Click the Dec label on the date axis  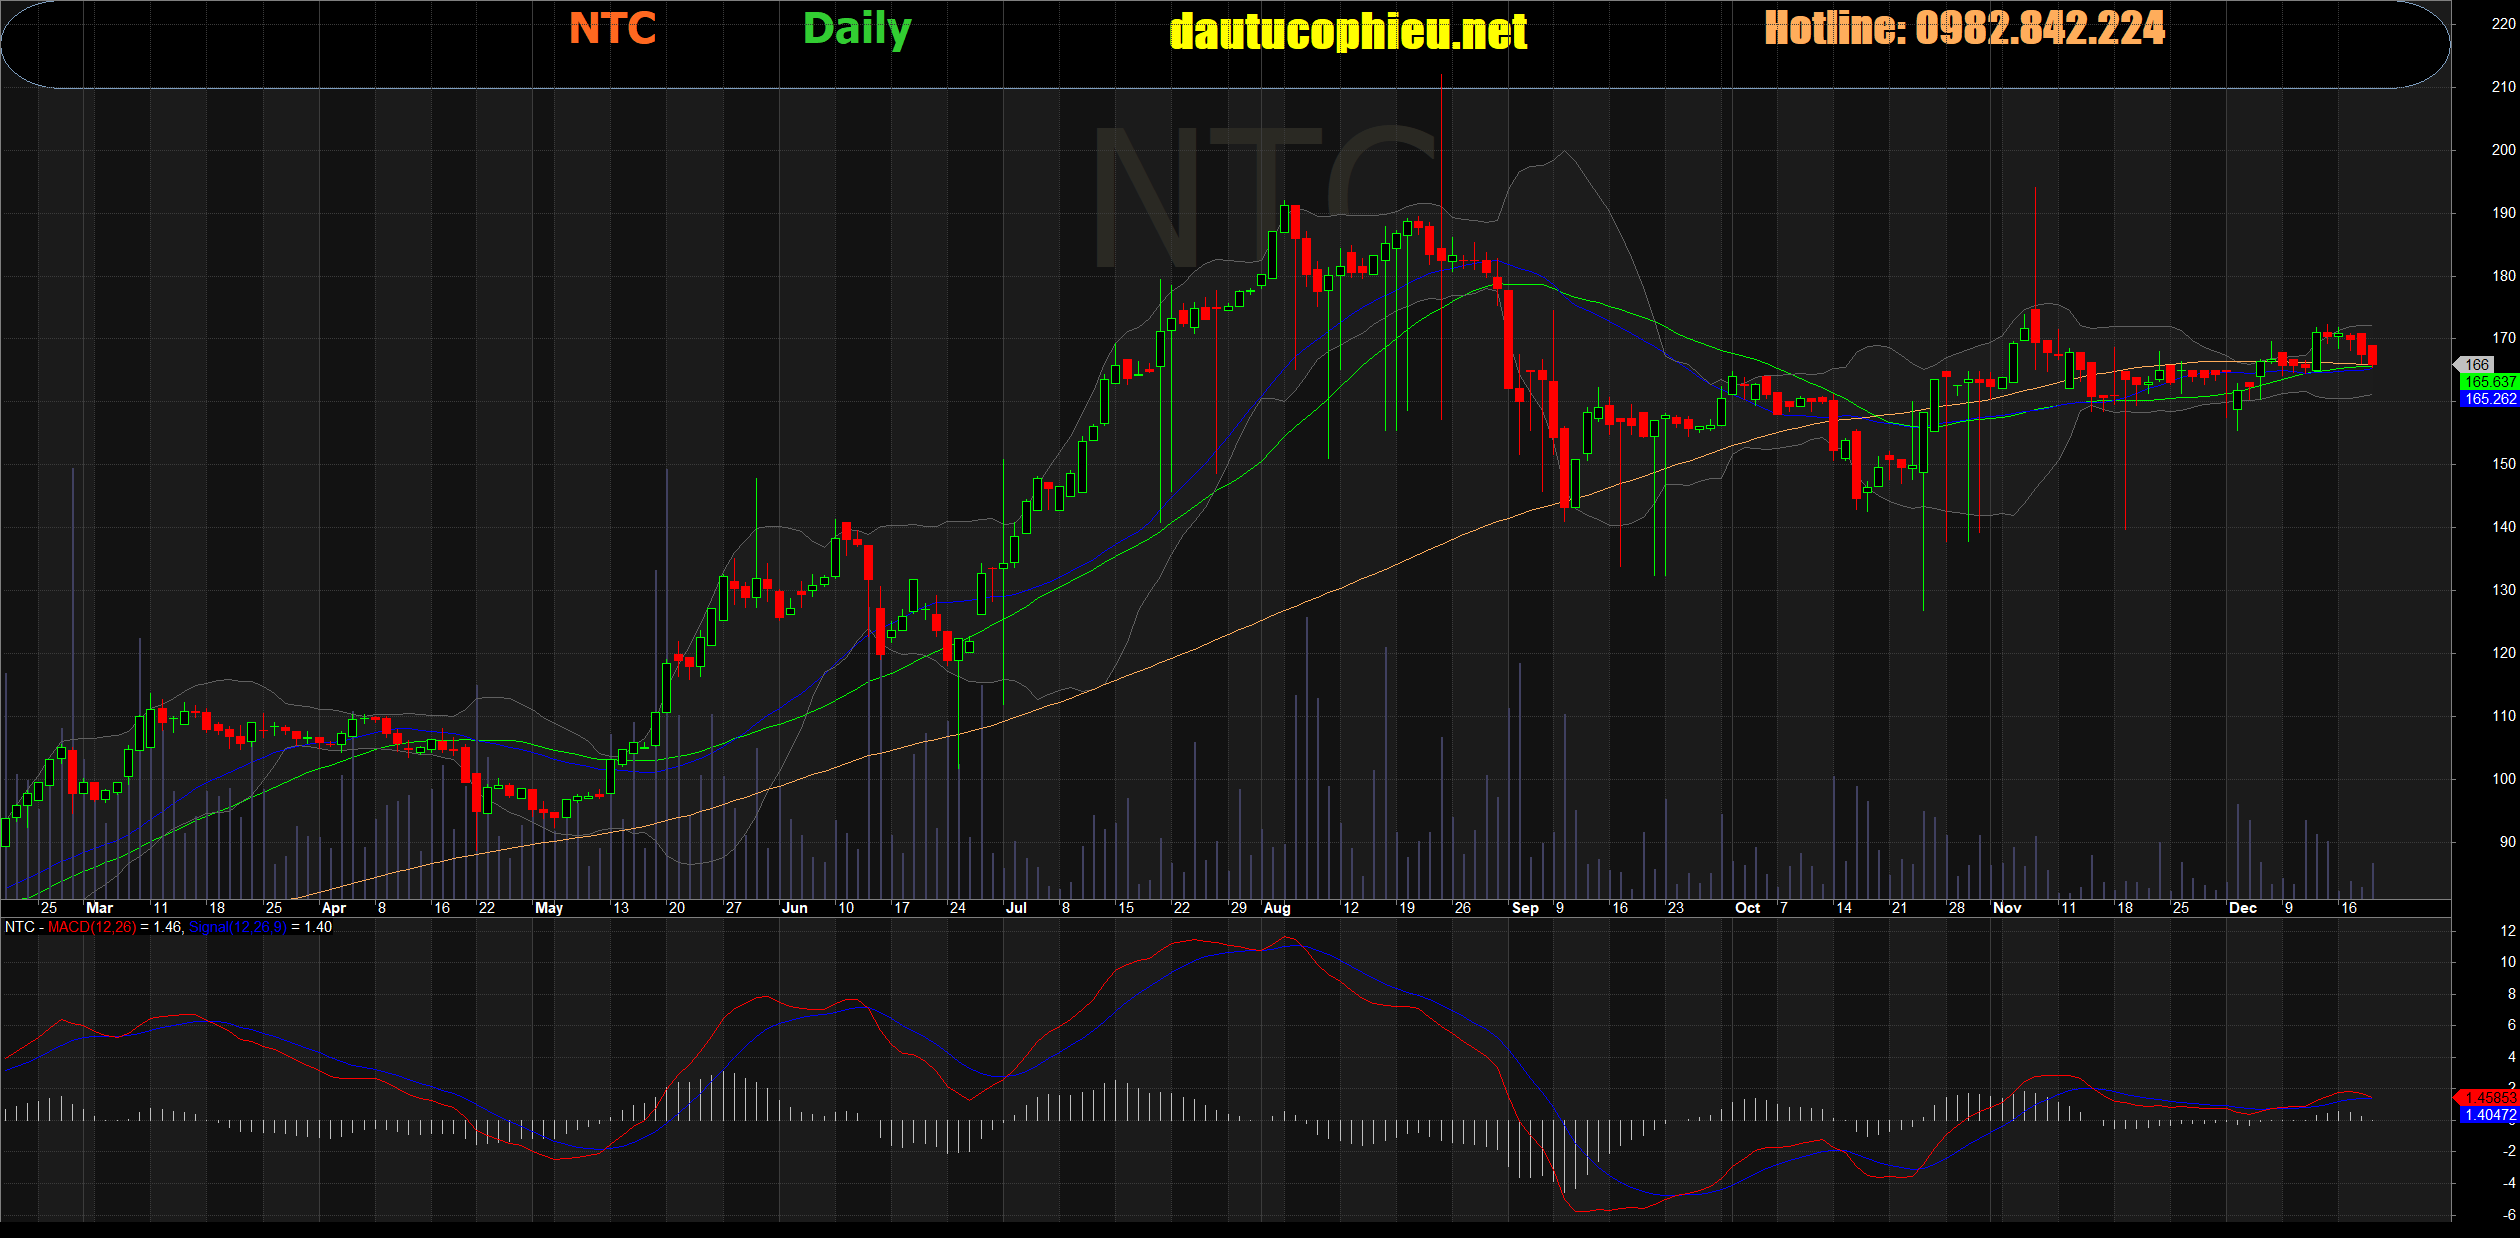pyautogui.click(x=2243, y=908)
